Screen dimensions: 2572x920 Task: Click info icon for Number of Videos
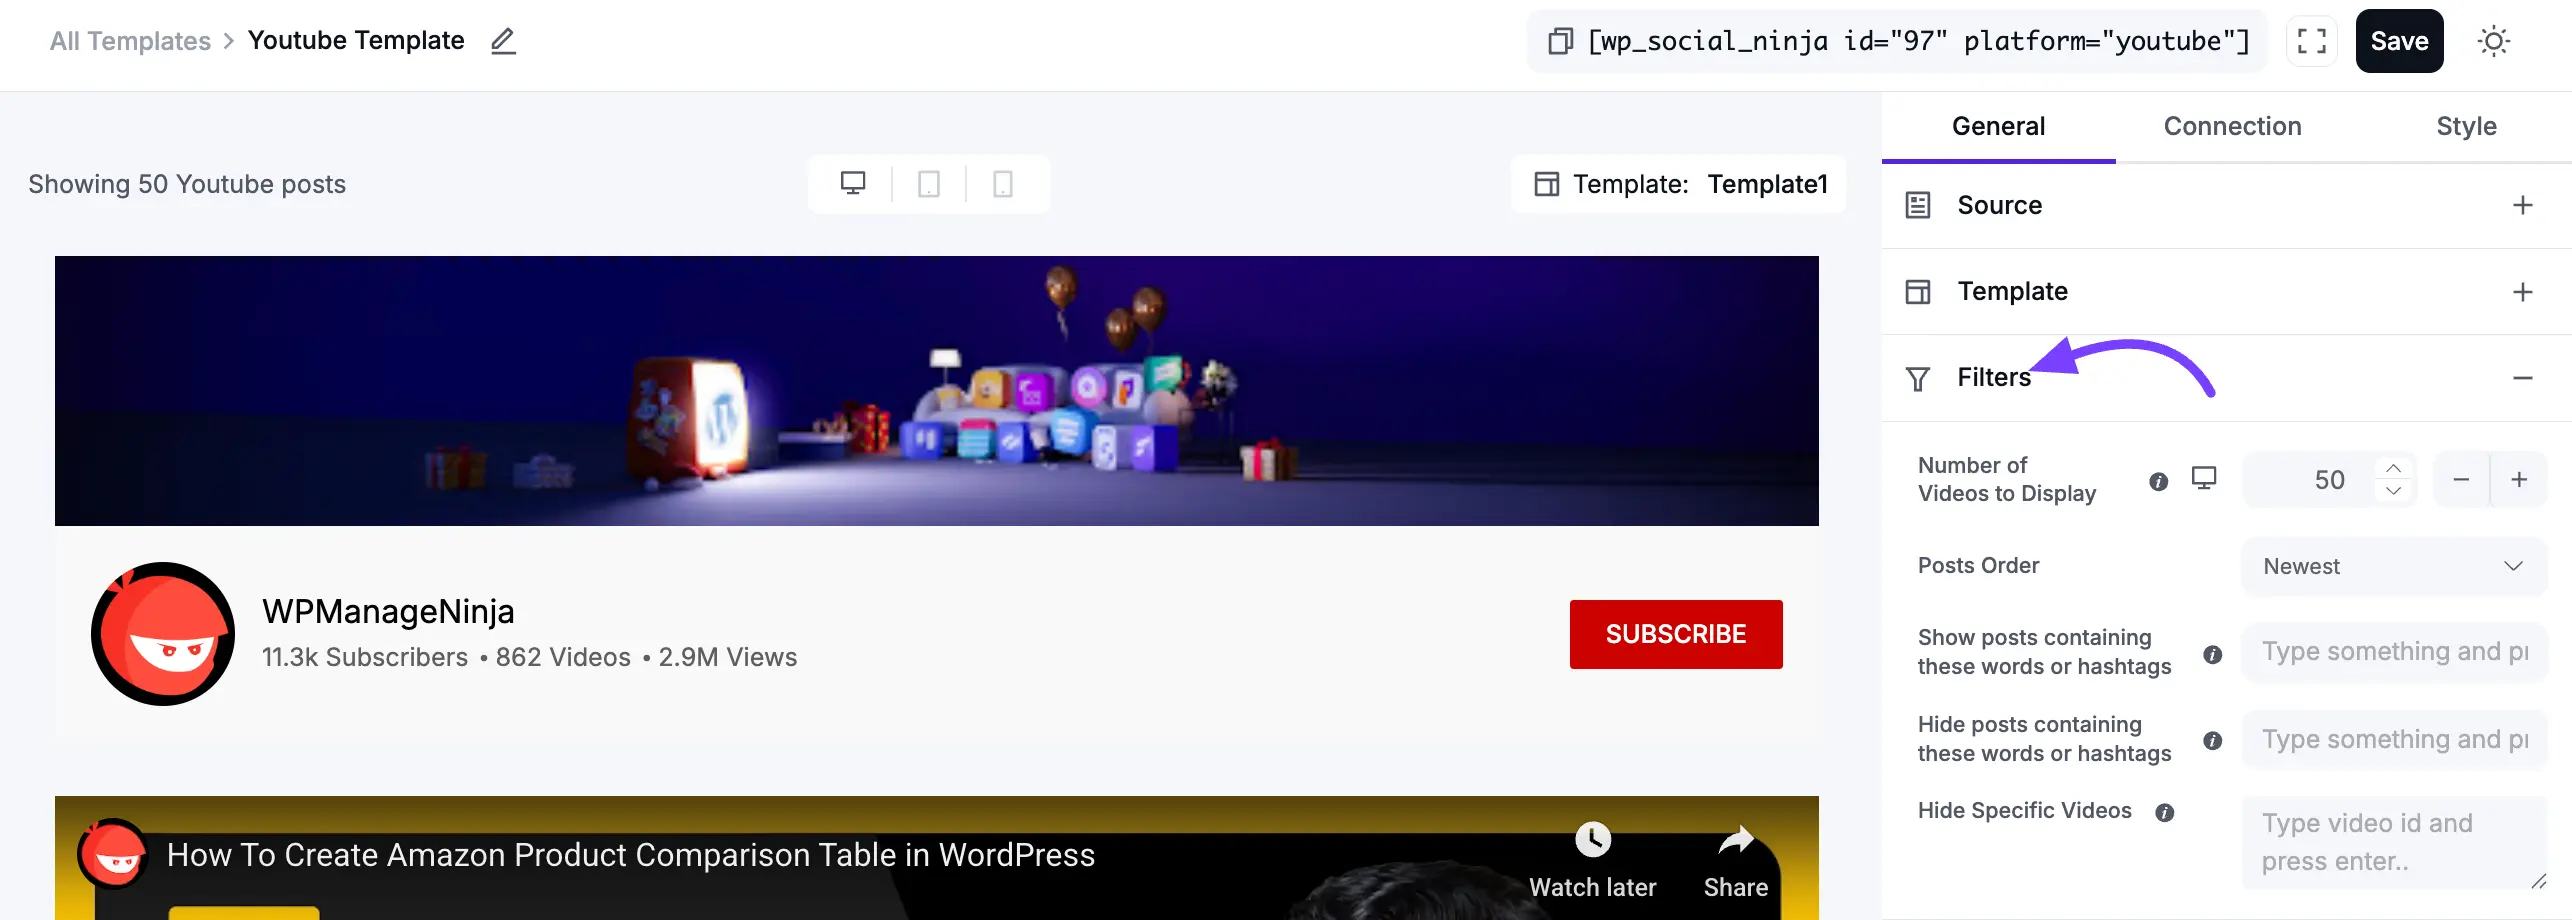[x=2159, y=481]
